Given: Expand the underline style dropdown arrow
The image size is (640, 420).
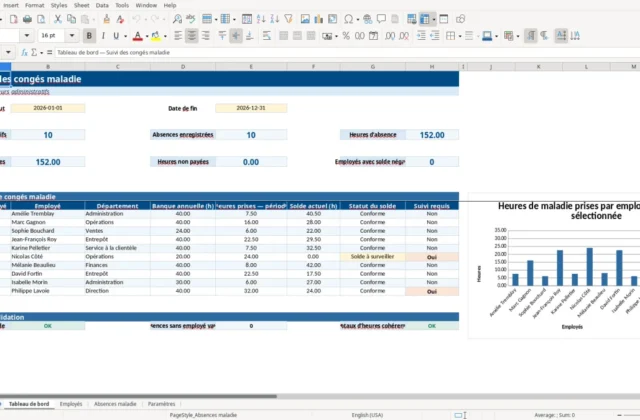Looking at the screenshot, I should pyautogui.click(x=125, y=36).
